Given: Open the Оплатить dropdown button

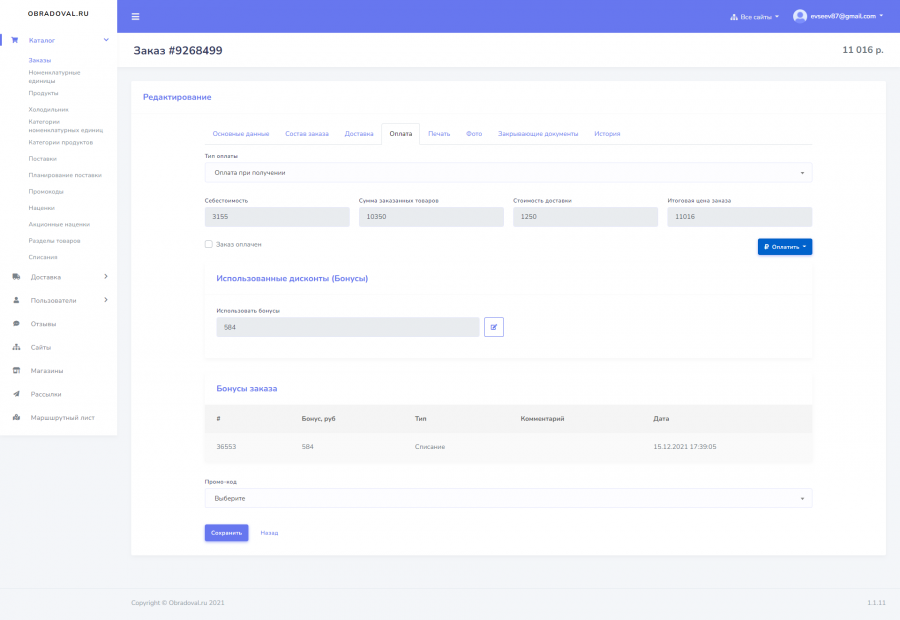Looking at the screenshot, I should tap(785, 247).
